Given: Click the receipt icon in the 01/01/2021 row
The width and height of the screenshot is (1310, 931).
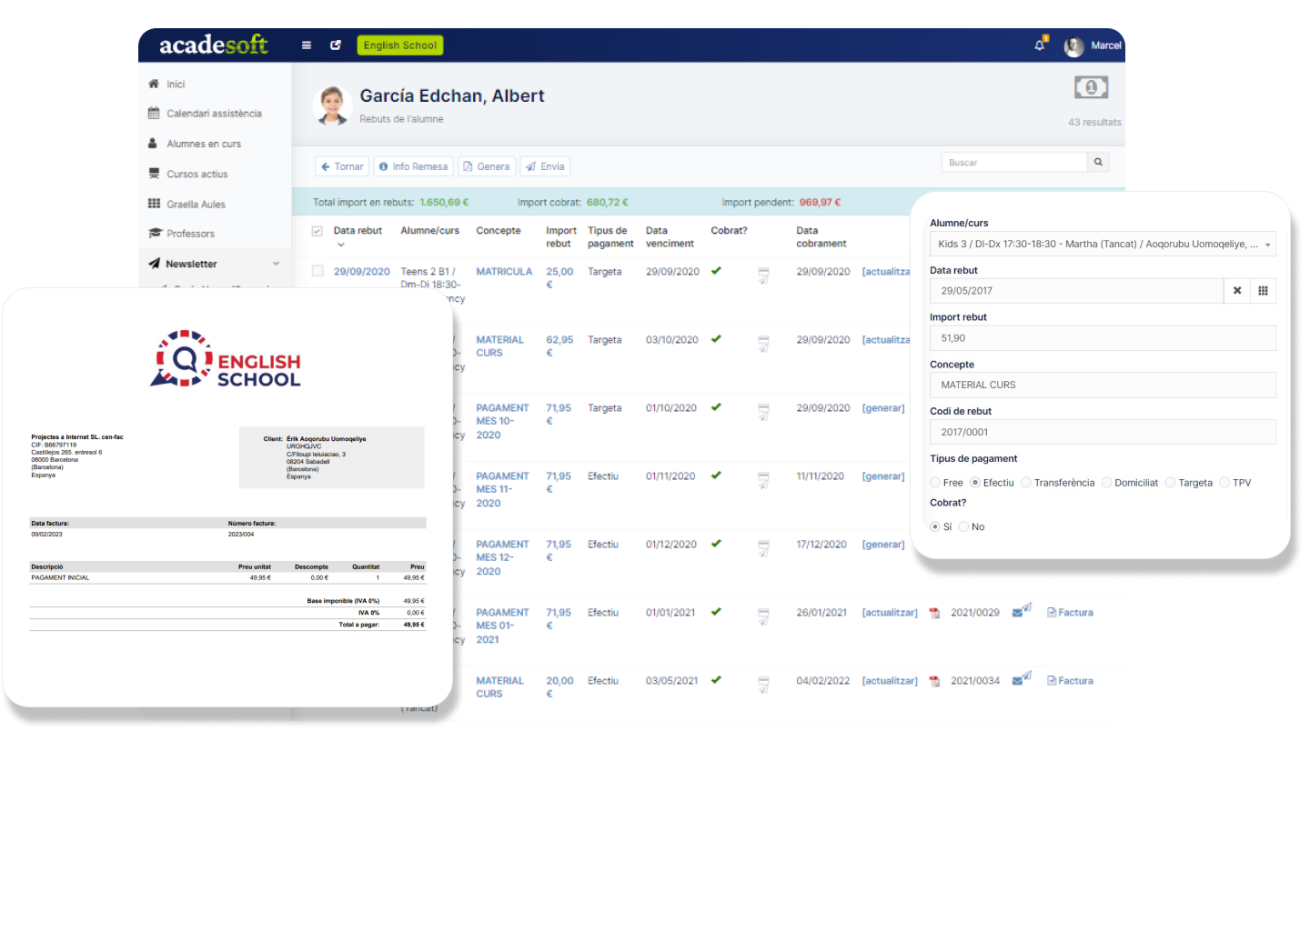Looking at the screenshot, I should pyautogui.click(x=763, y=615).
